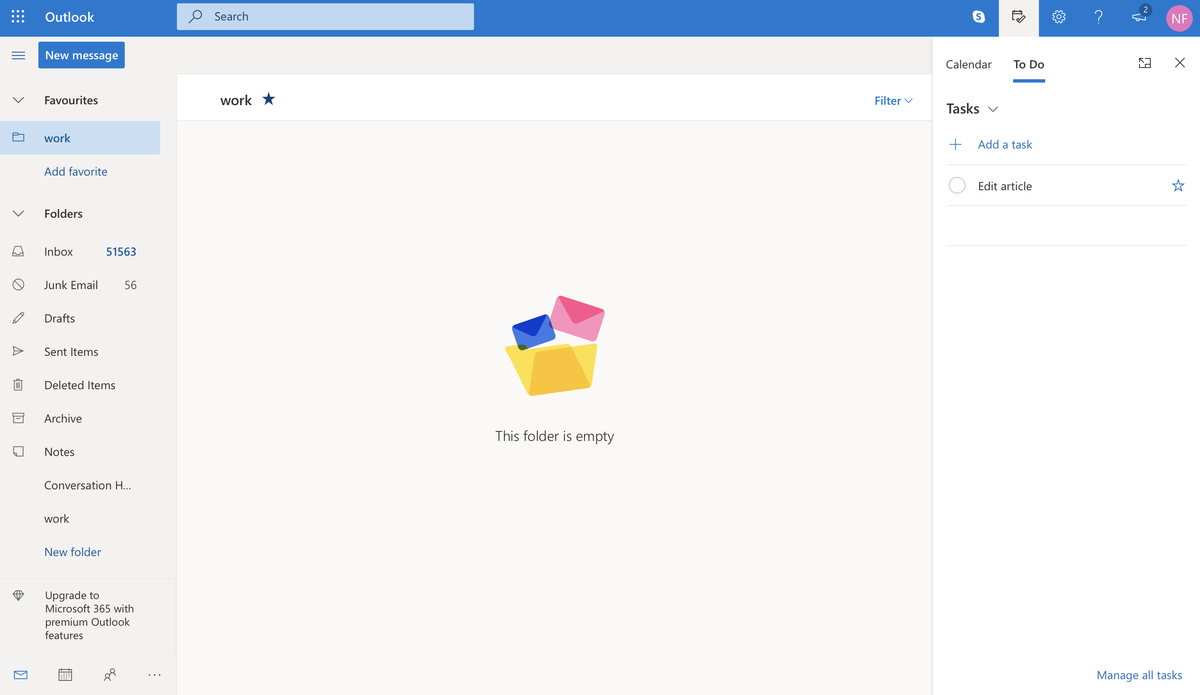The image size is (1200, 695).
Task: Pop out the To Do panel
Action: 1144,62
